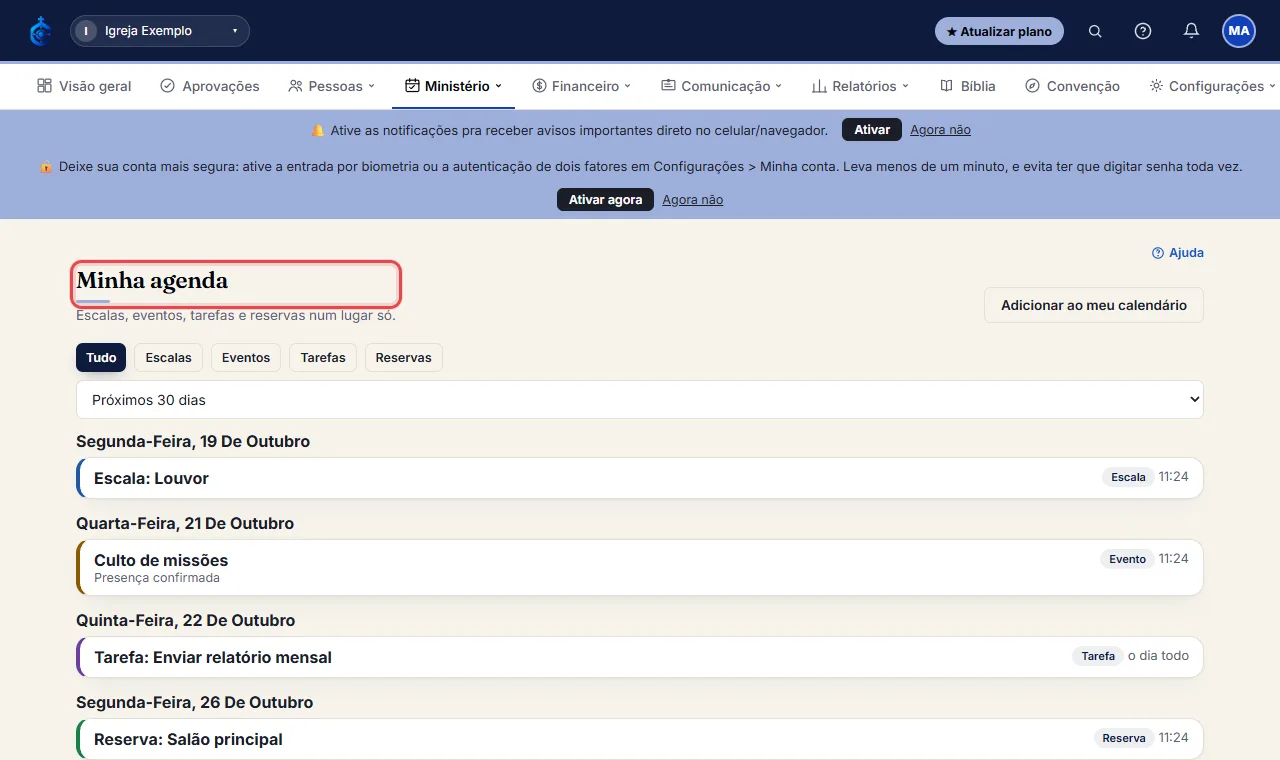Open the search magnifier icon

coord(1095,31)
